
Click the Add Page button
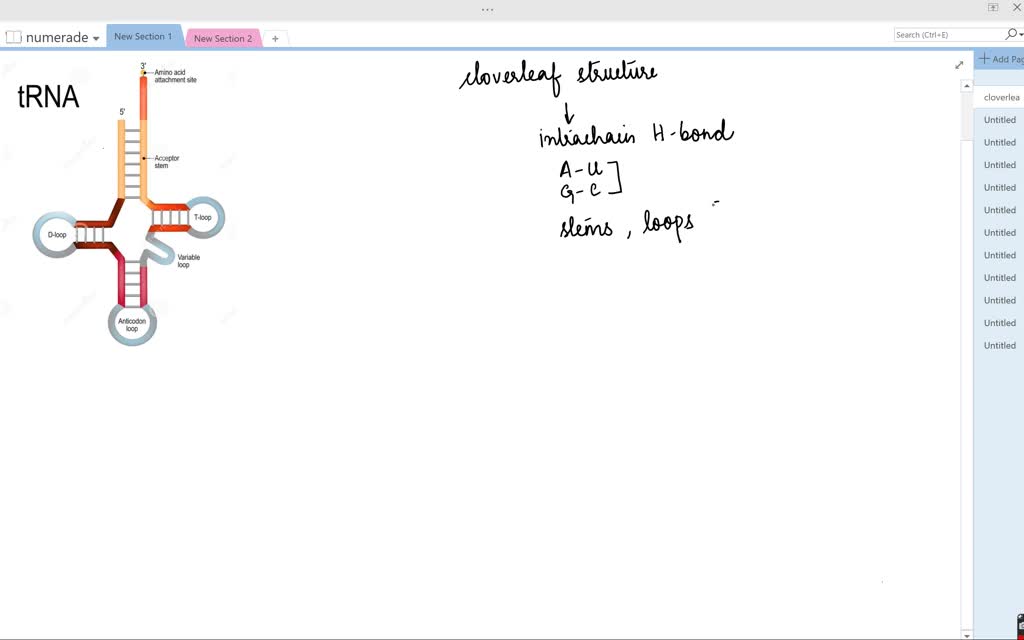click(x=1000, y=59)
